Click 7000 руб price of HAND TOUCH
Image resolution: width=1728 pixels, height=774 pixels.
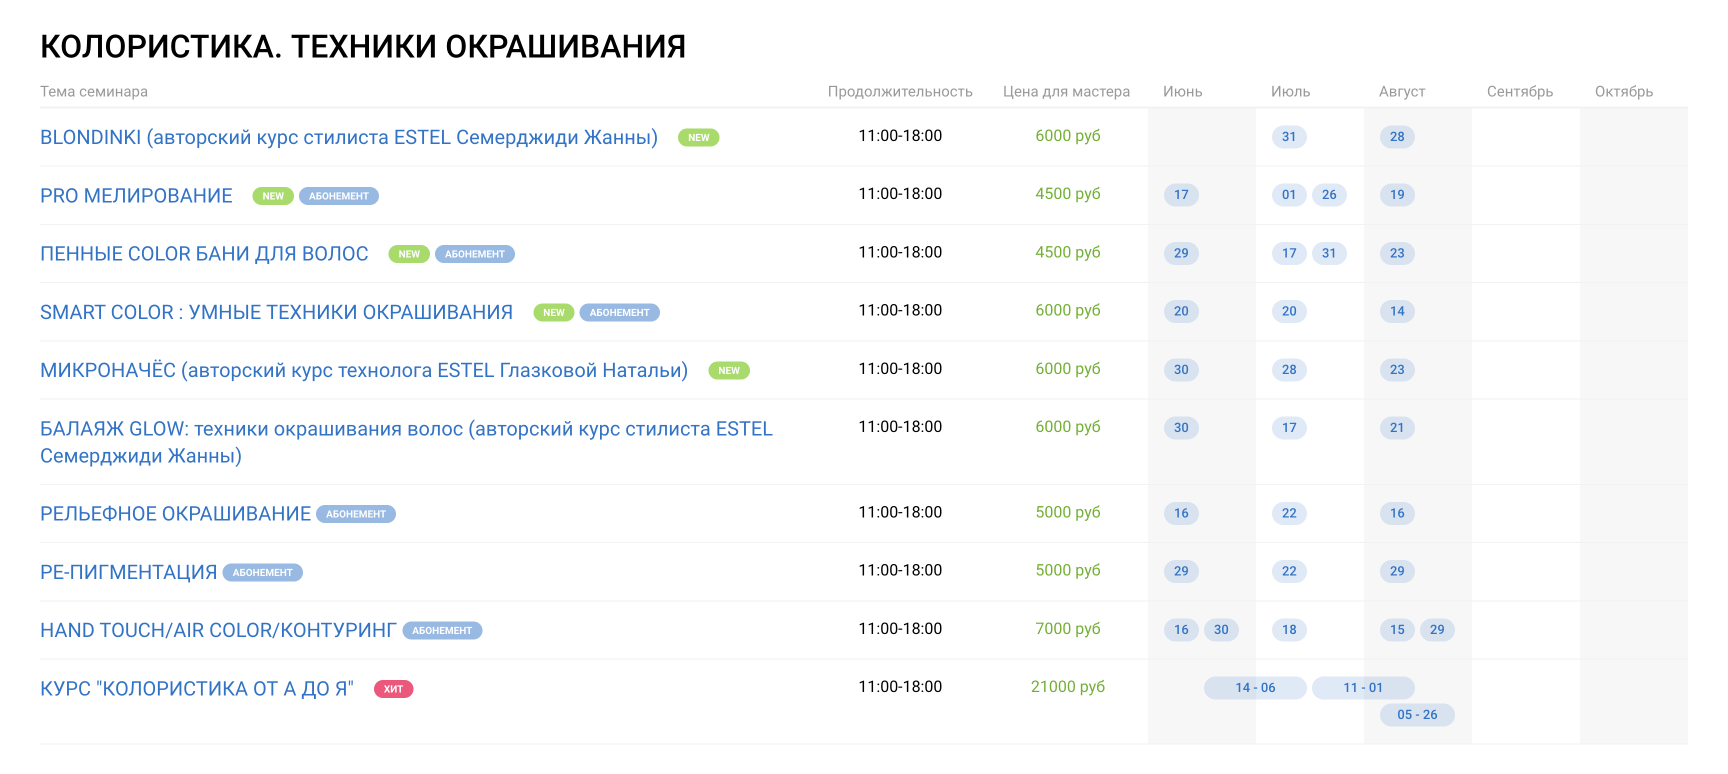1068,629
